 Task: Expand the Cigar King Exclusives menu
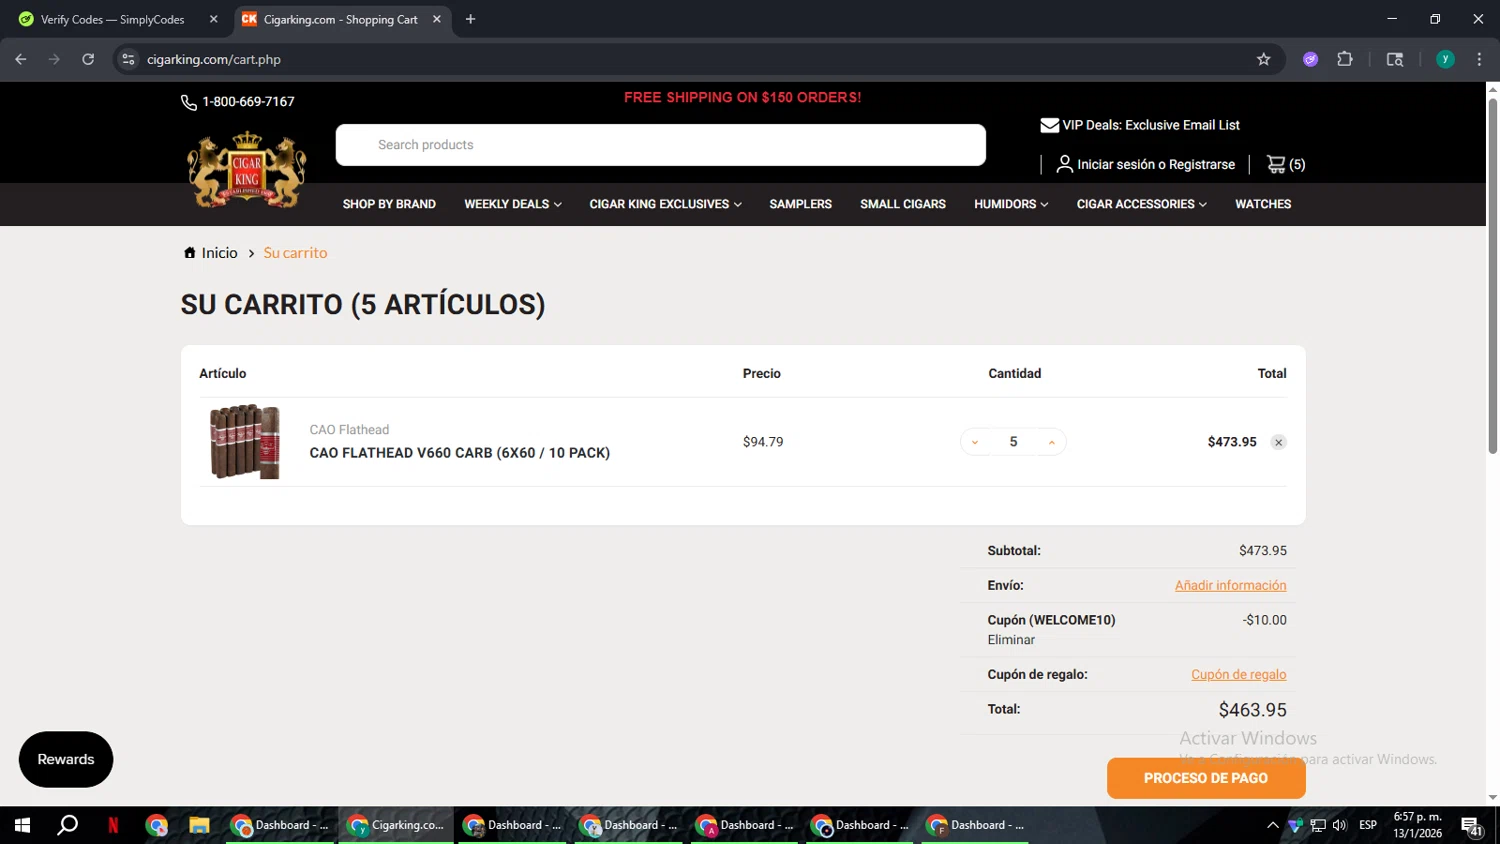665,204
